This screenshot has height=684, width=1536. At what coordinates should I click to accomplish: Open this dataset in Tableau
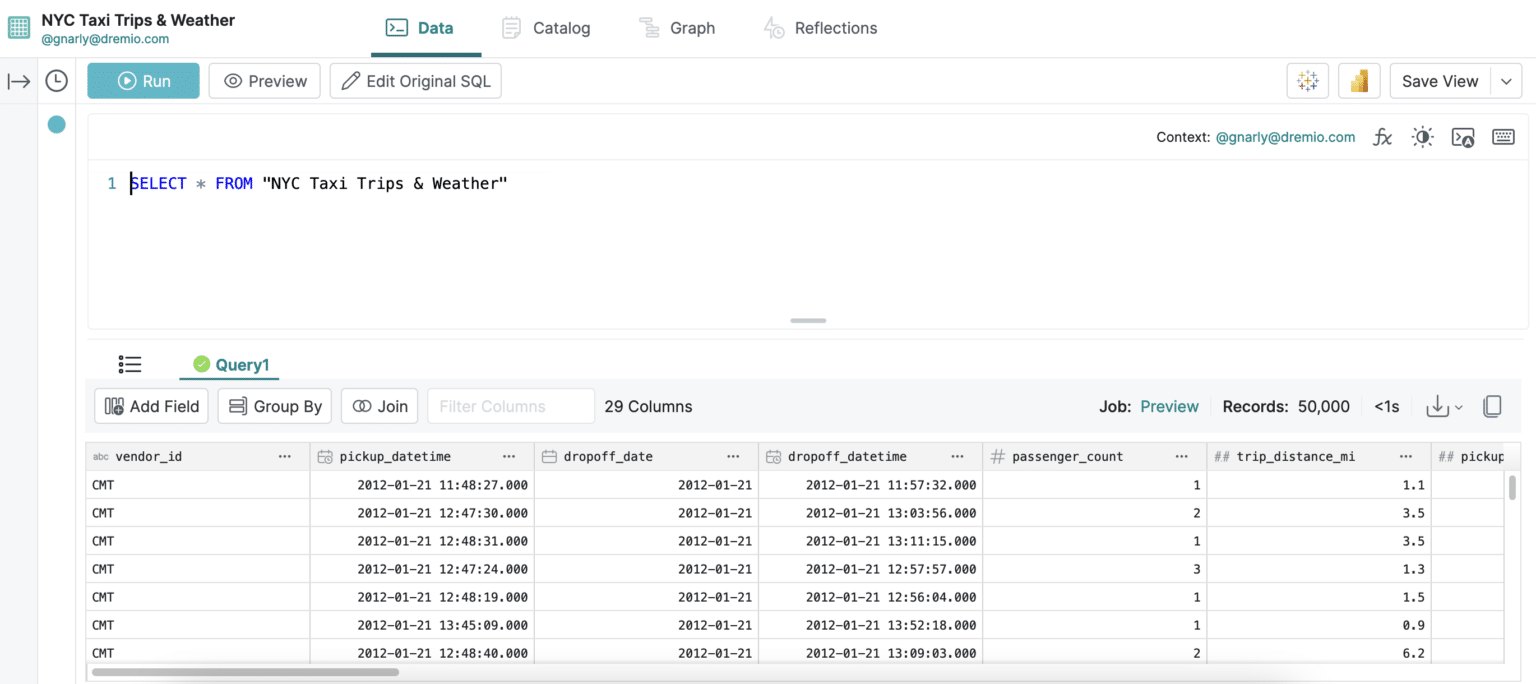[x=1308, y=80]
